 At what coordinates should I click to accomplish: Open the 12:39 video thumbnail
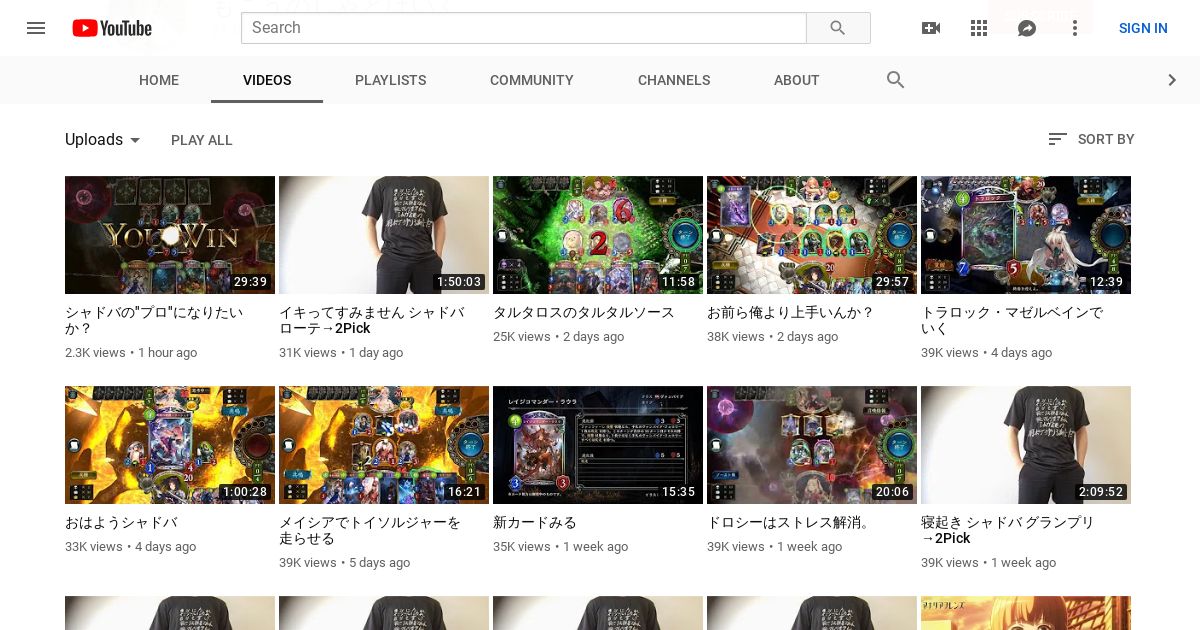point(1026,235)
